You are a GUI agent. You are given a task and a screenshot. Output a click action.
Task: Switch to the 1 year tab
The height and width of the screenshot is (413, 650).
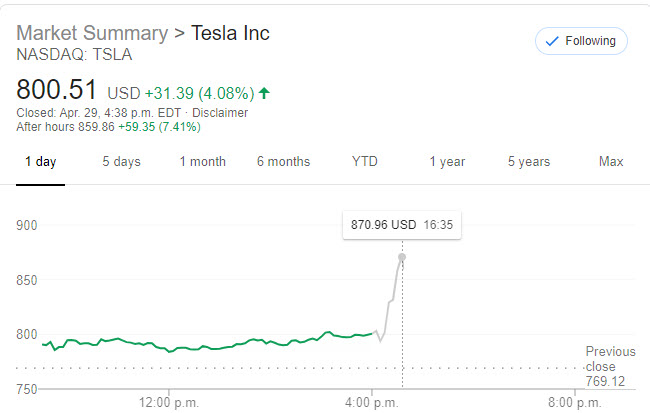[x=447, y=162]
